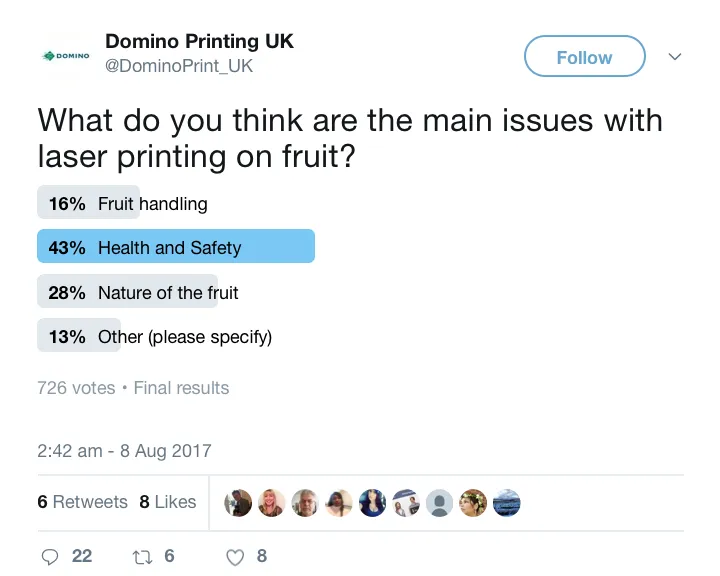Like the tweet with the heart icon
The height and width of the screenshot is (576, 720).
235,556
